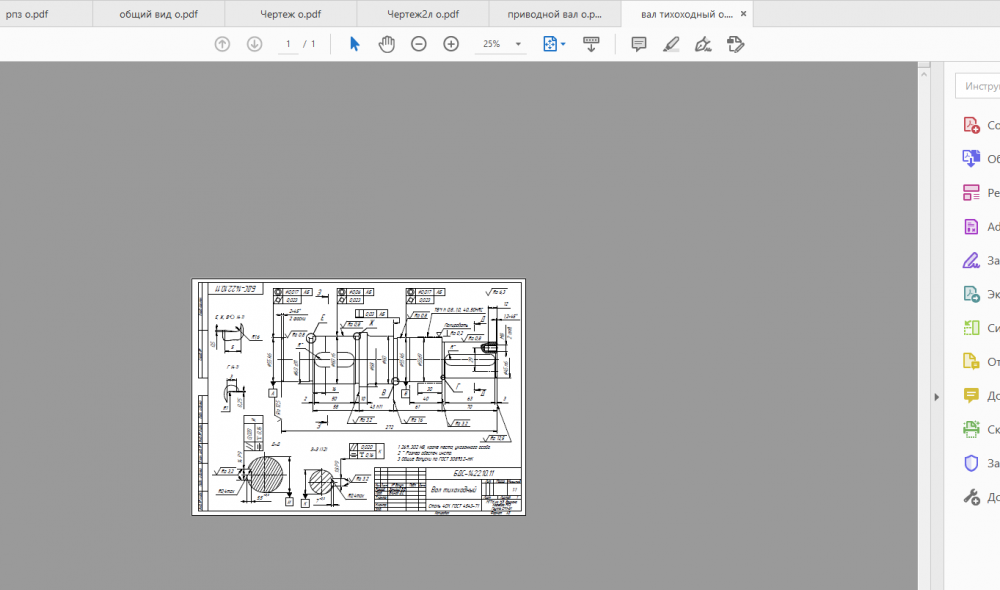1000x590 pixels.
Task: Open the Protect shield tool
Action: tap(970, 463)
